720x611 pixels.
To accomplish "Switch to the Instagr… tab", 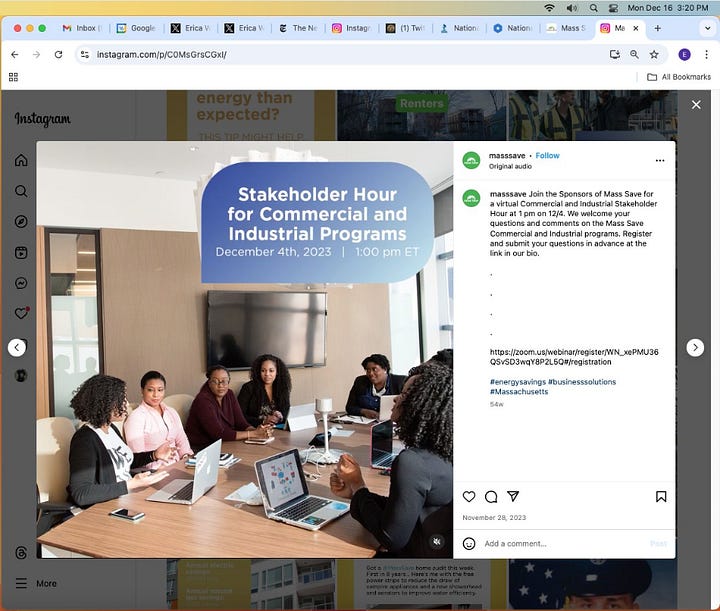I will (x=352, y=28).
